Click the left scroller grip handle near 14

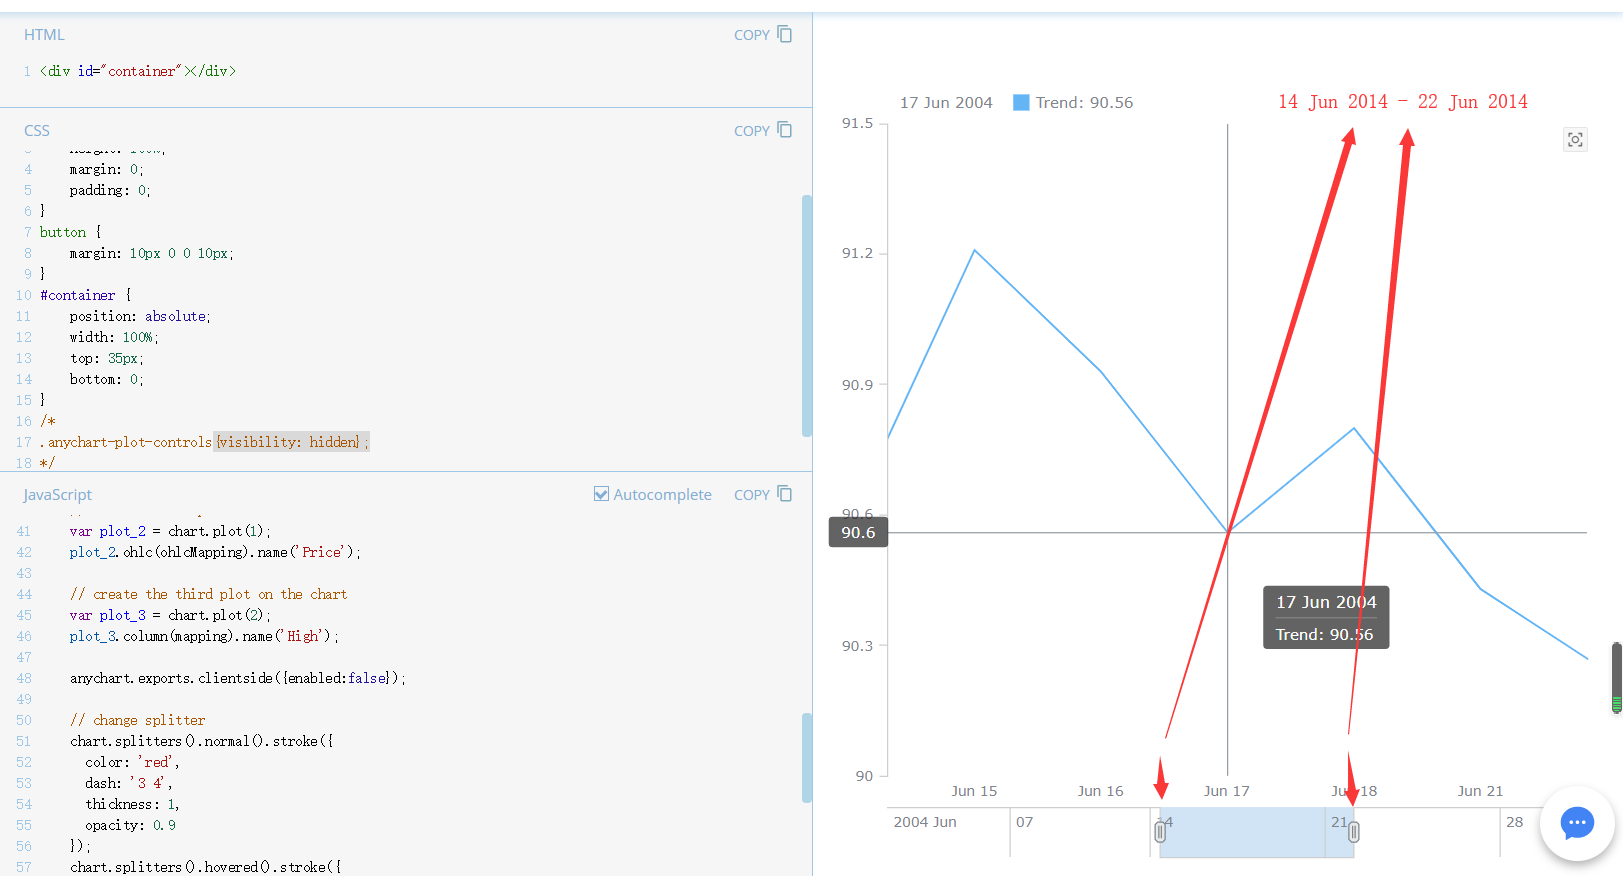(1161, 830)
